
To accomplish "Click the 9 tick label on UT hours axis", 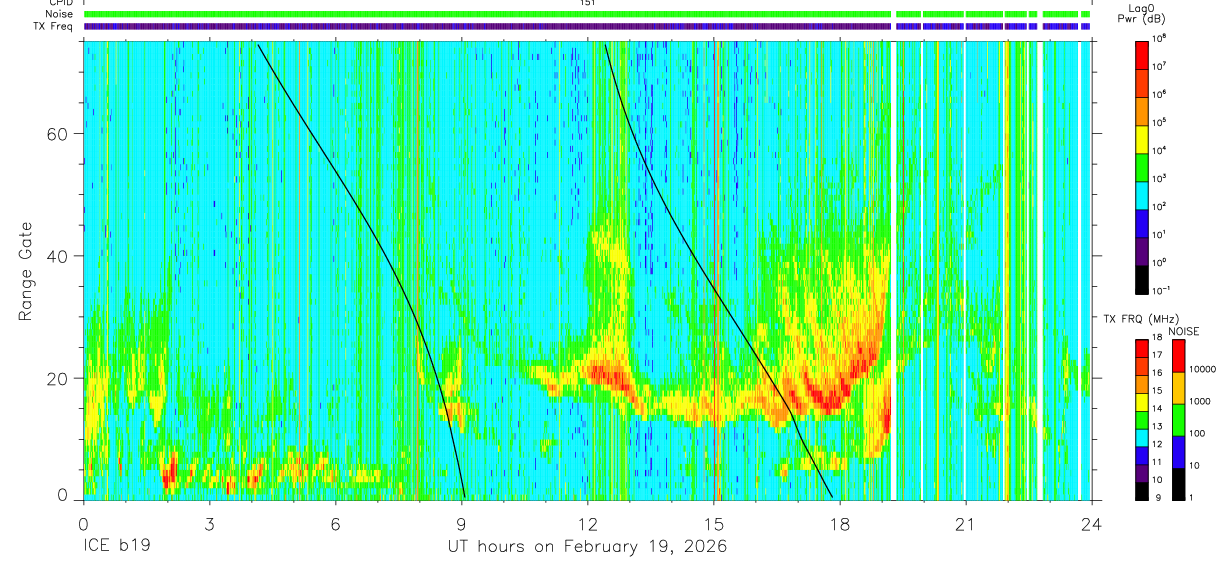I will click(x=461, y=524).
